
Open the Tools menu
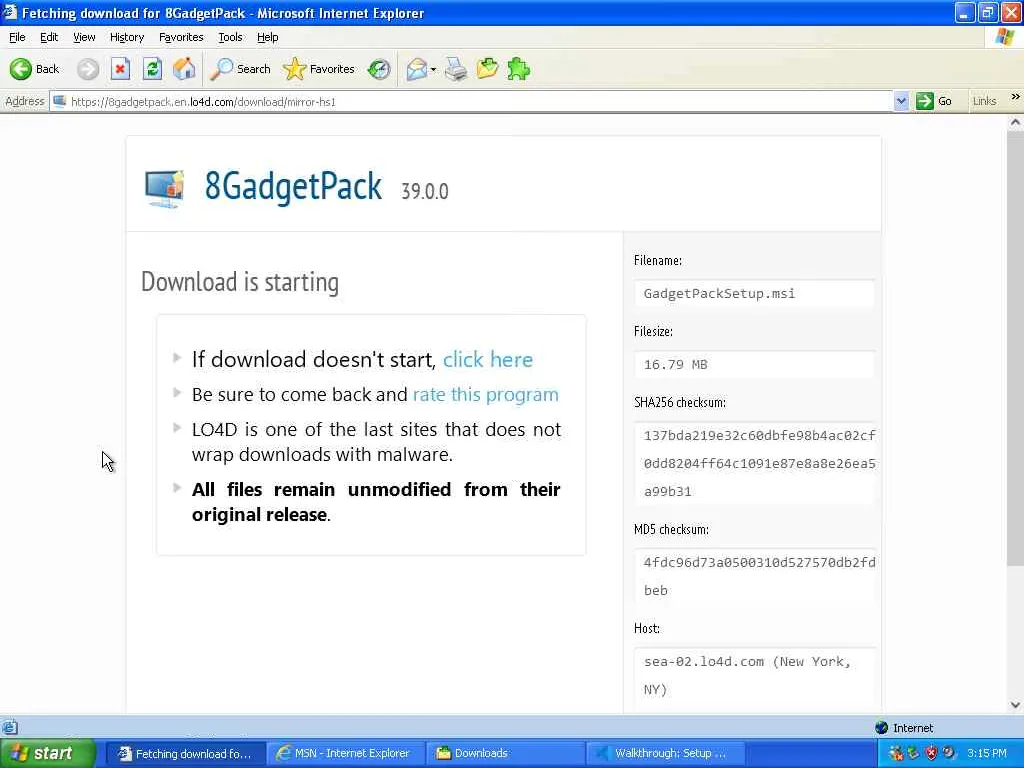230,37
